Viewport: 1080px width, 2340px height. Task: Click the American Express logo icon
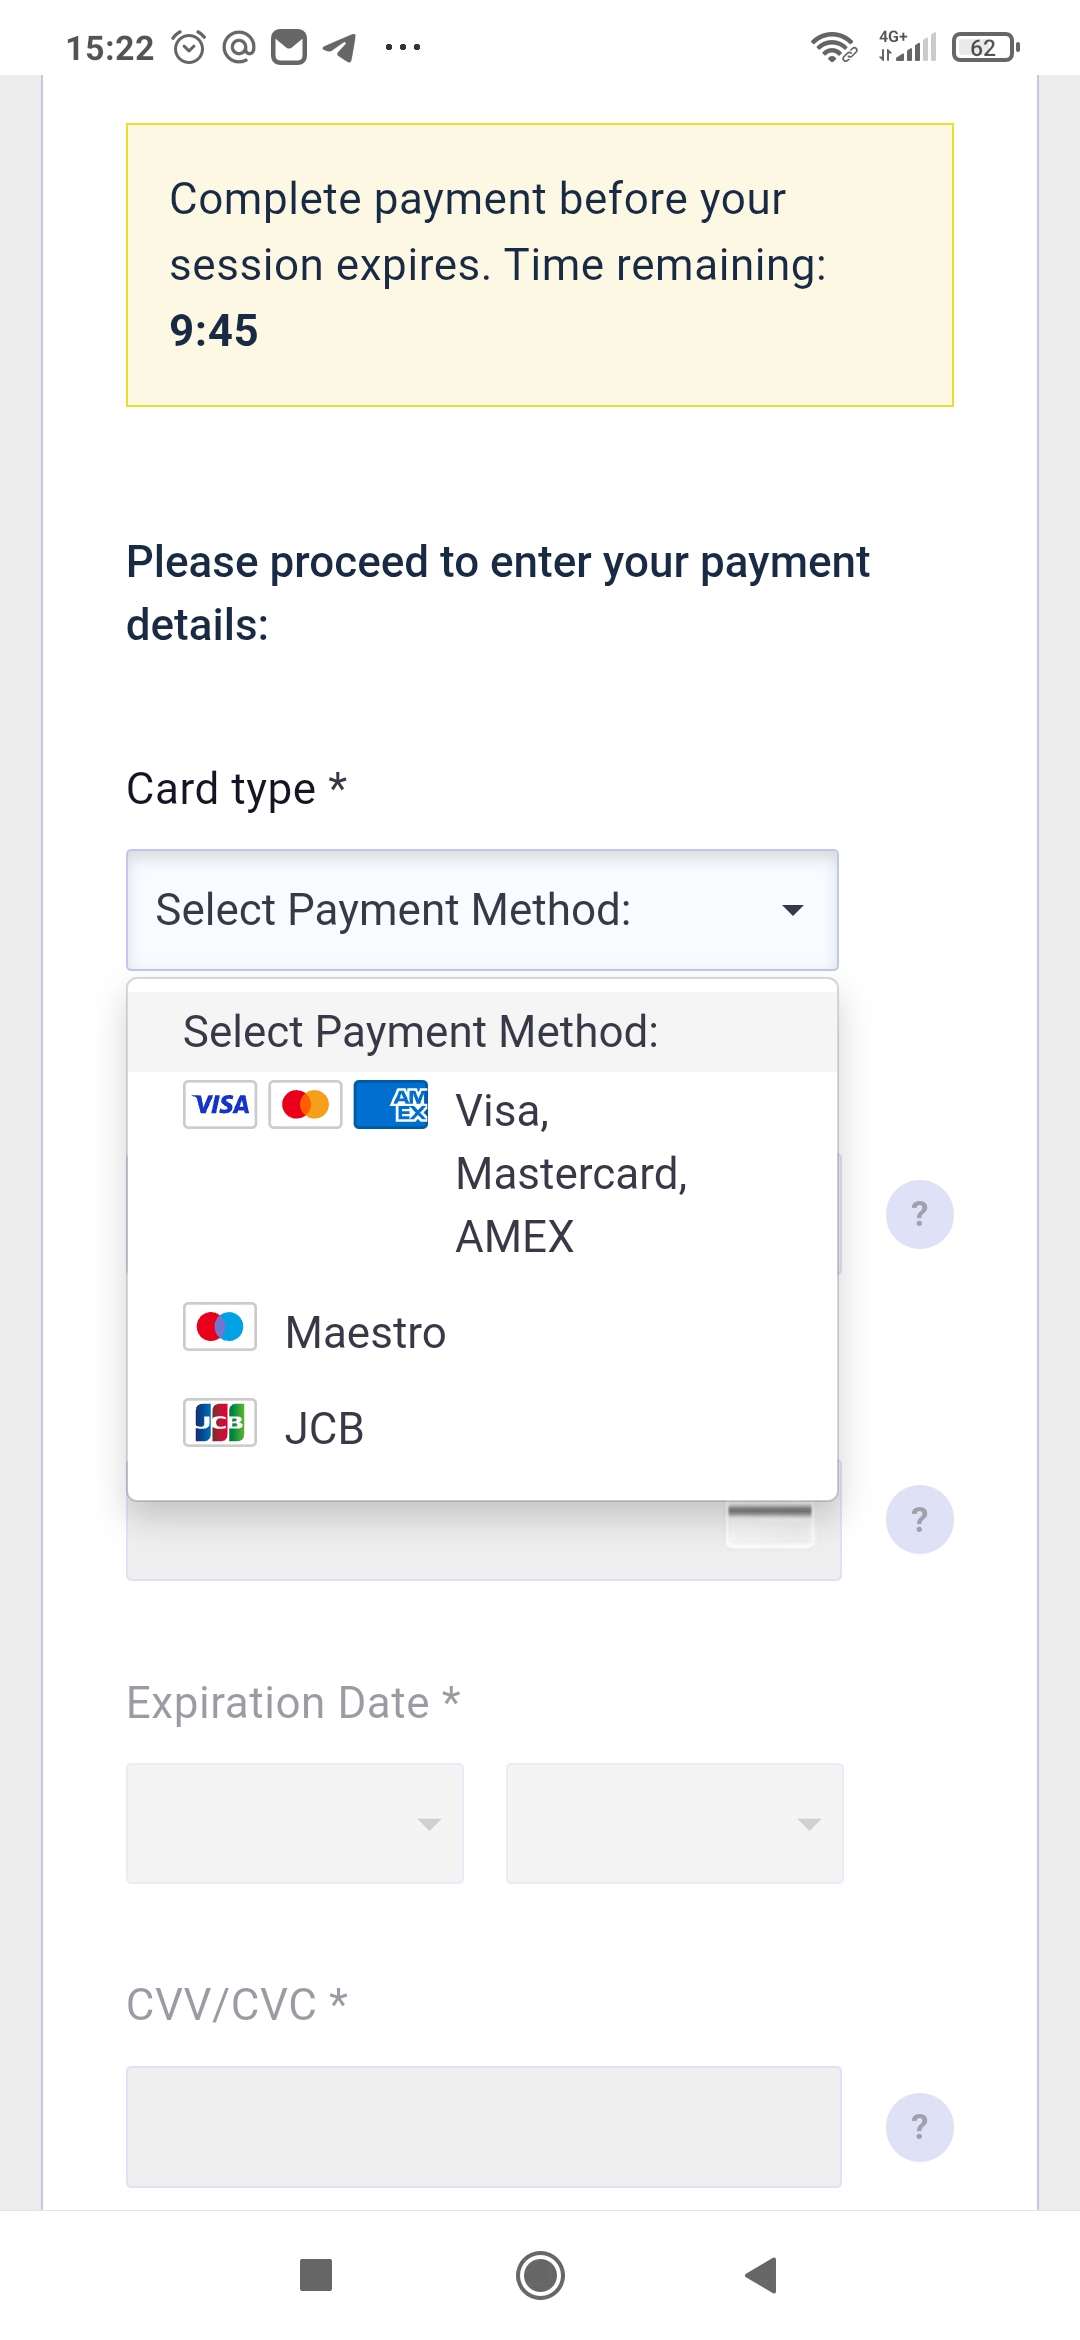click(391, 1104)
